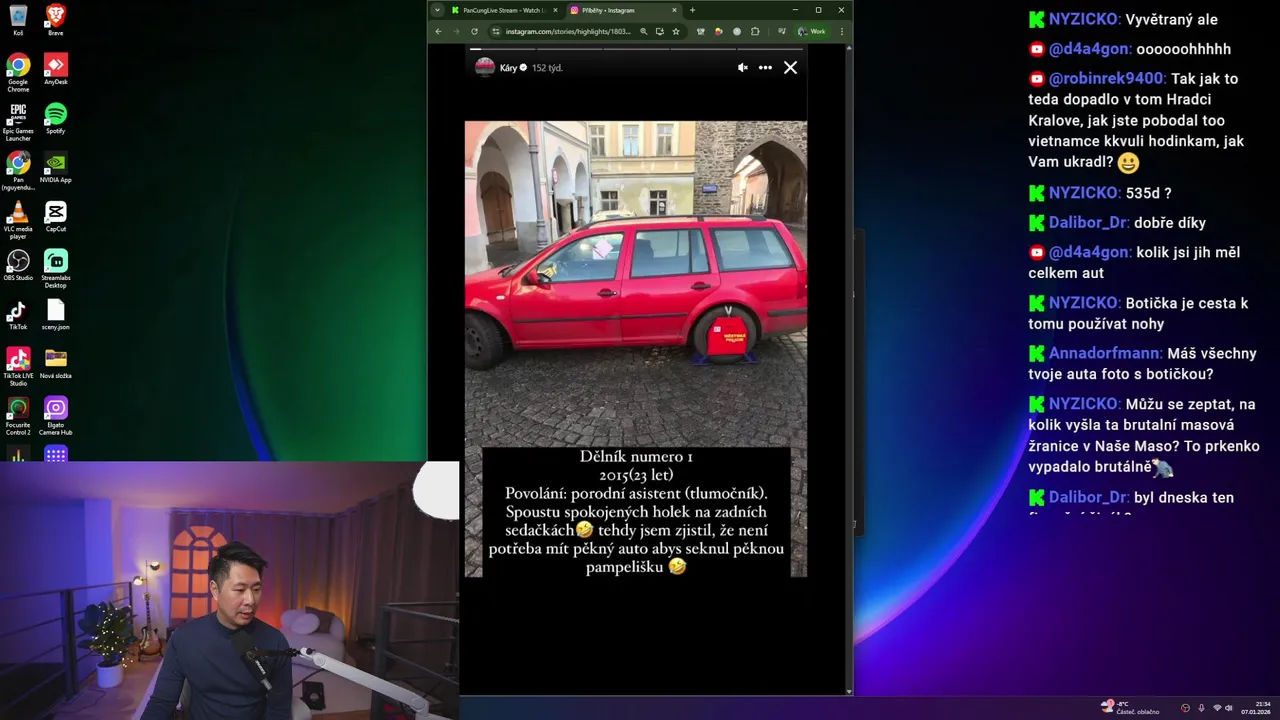The height and width of the screenshot is (720, 1280).
Task: Open AnyDesk desktop shortcut
Action: click(x=56, y=69)
